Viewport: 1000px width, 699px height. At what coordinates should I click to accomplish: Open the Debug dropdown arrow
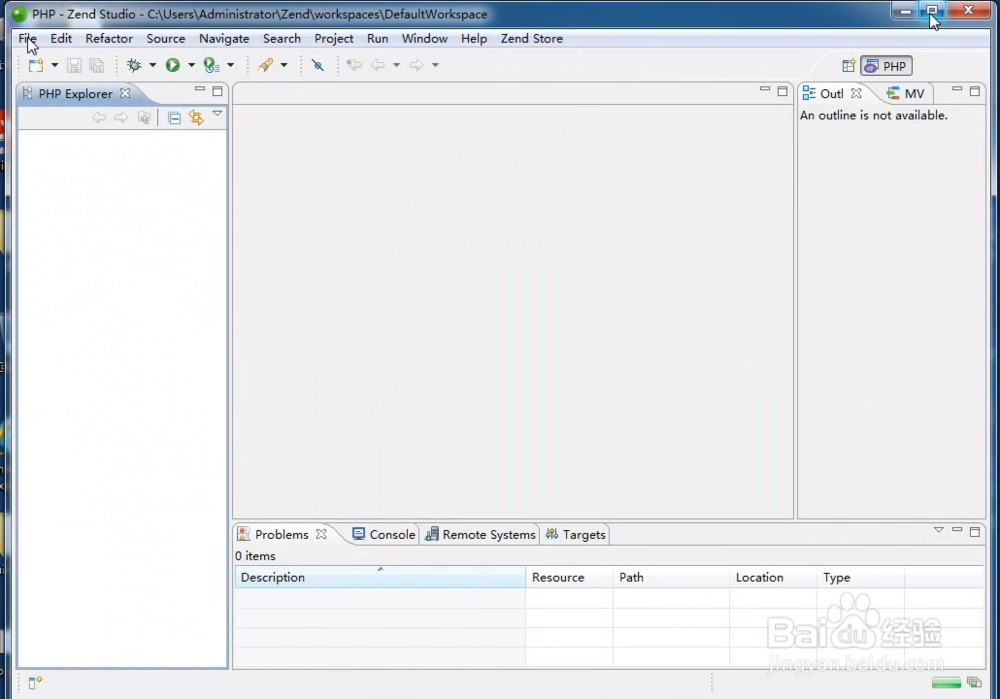[152, 65]
